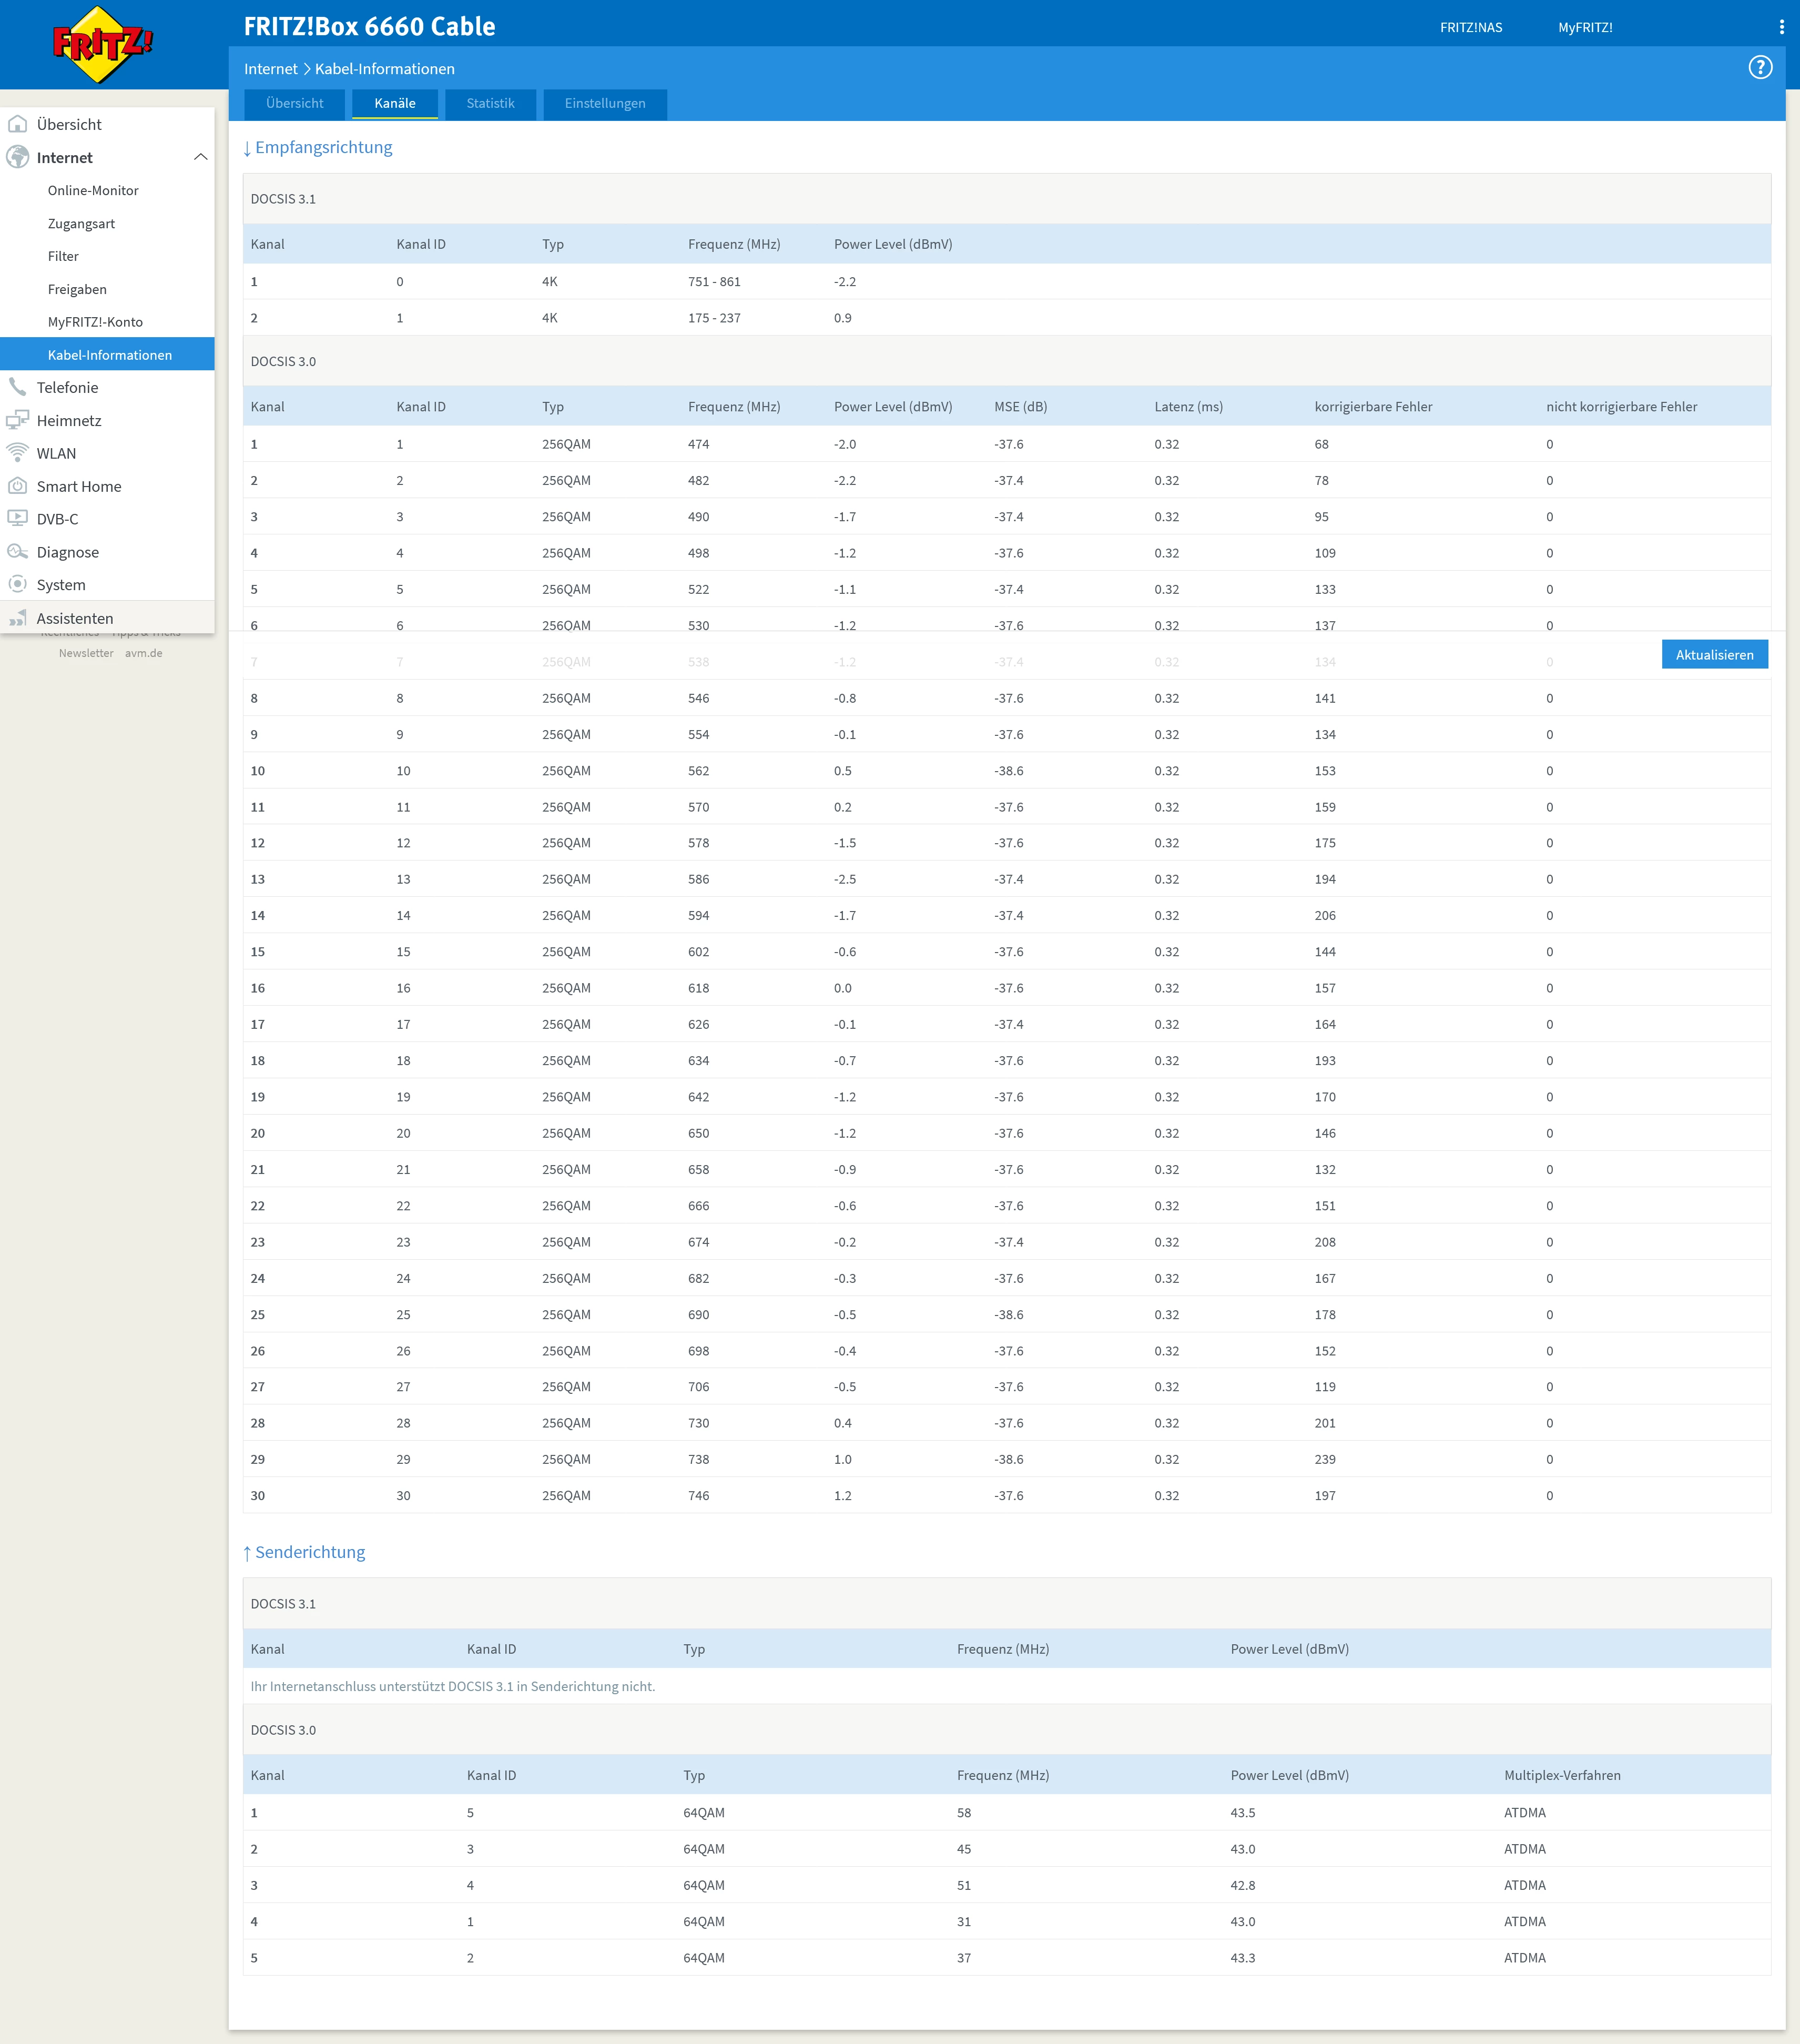Click the Smart Home icon
This screenshot has width=1800, height=2044.
click(x=17, y=486)
